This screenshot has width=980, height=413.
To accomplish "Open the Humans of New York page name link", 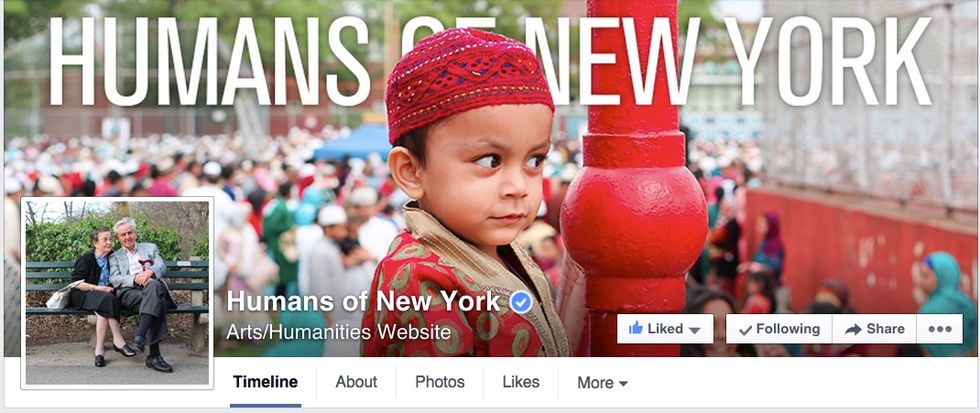I will pyautogui.click(x=363, y=301).
